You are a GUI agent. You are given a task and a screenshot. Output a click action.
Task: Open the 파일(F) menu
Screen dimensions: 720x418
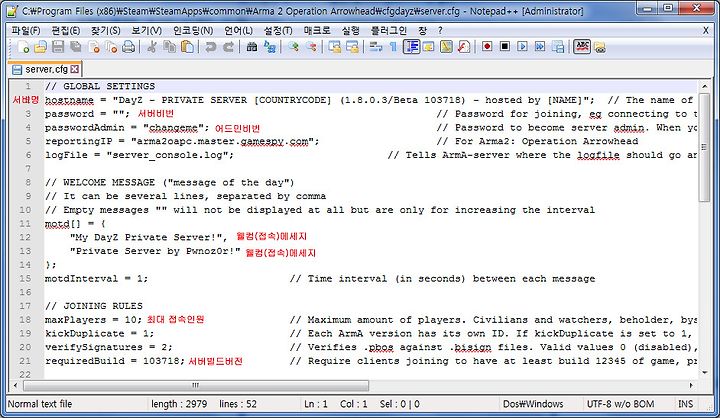[x=26, y=31]
